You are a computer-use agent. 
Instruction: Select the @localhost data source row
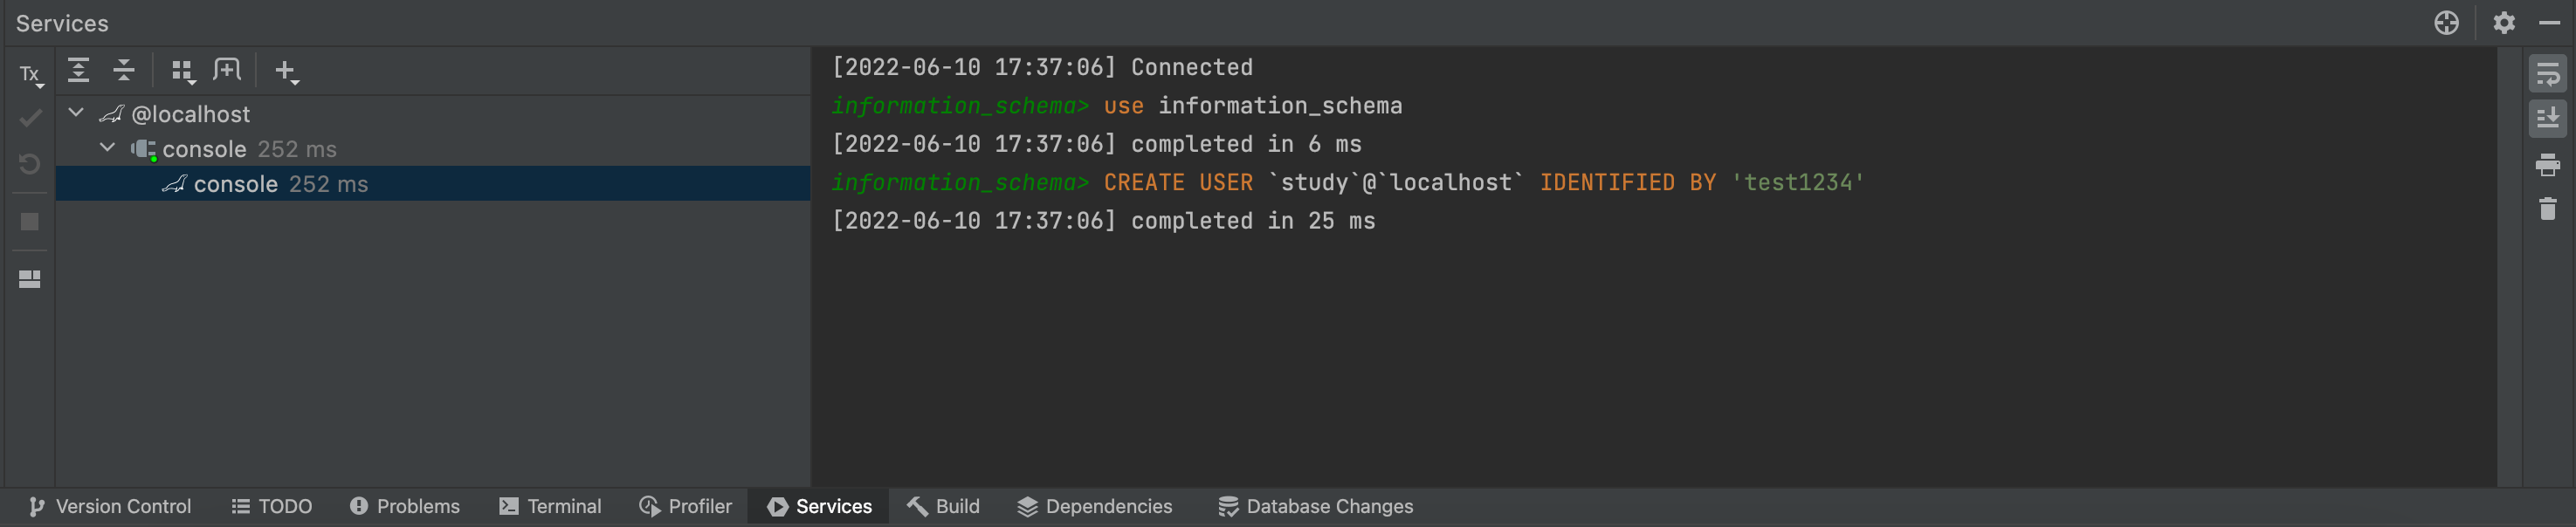[x=433, y=114]
